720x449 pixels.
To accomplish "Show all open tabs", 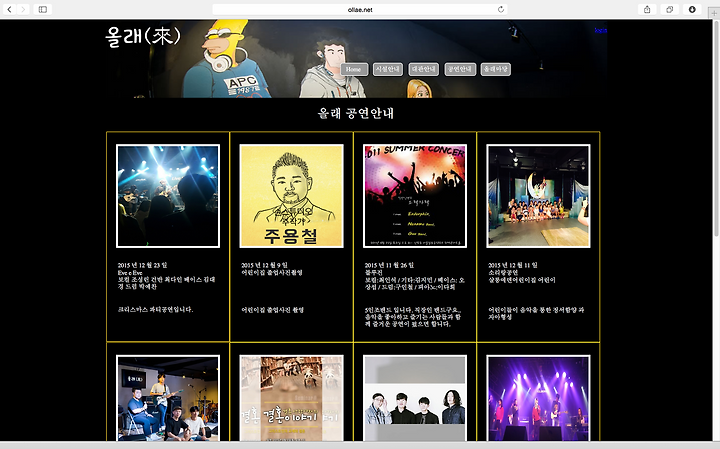I will coord(669,9).
